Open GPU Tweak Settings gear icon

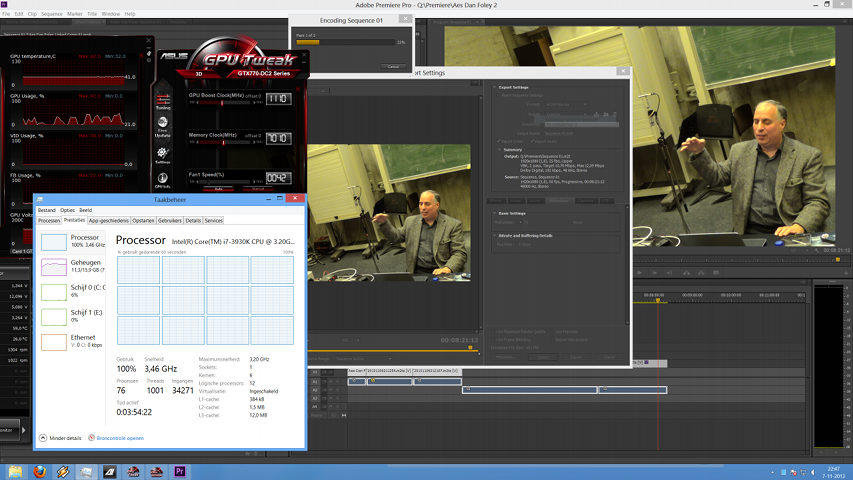coord(162,155)
